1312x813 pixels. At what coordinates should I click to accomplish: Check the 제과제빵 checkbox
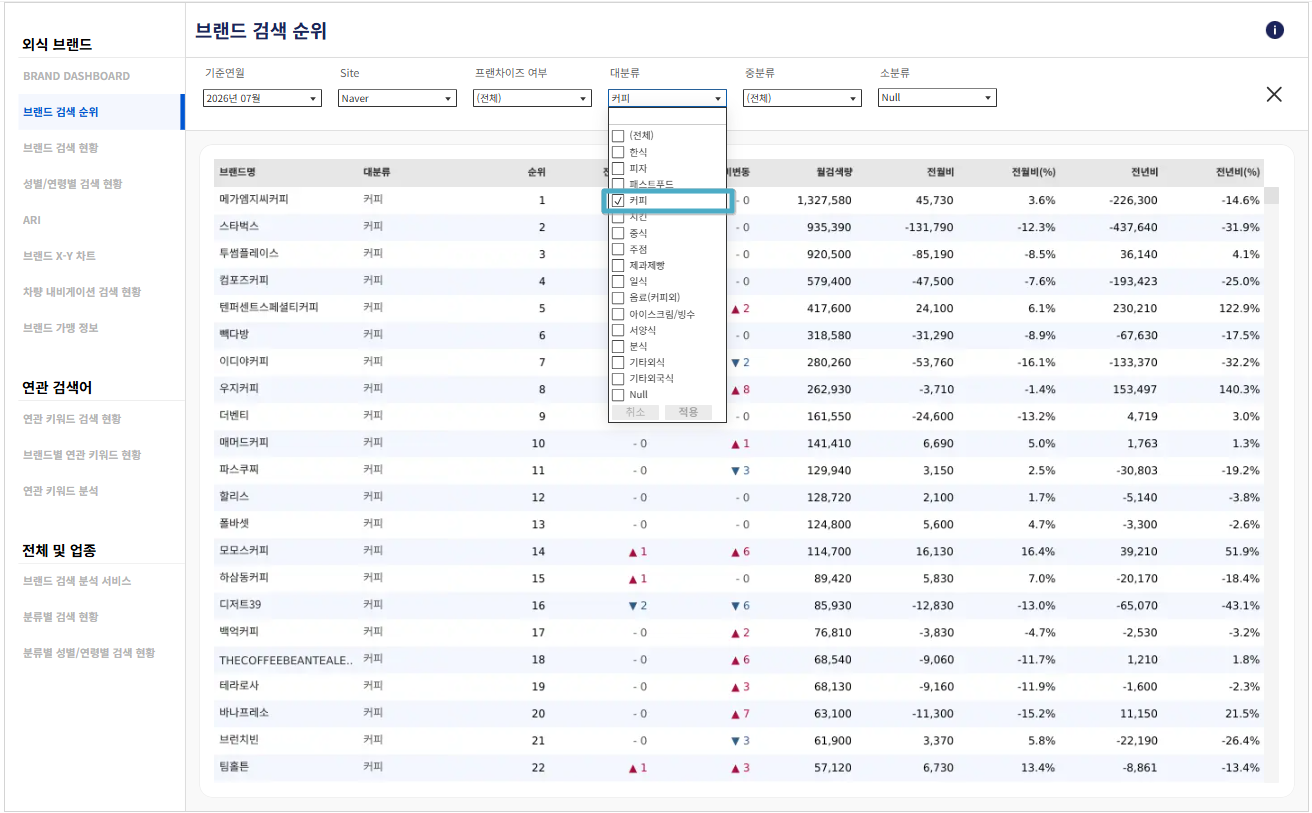618,265
